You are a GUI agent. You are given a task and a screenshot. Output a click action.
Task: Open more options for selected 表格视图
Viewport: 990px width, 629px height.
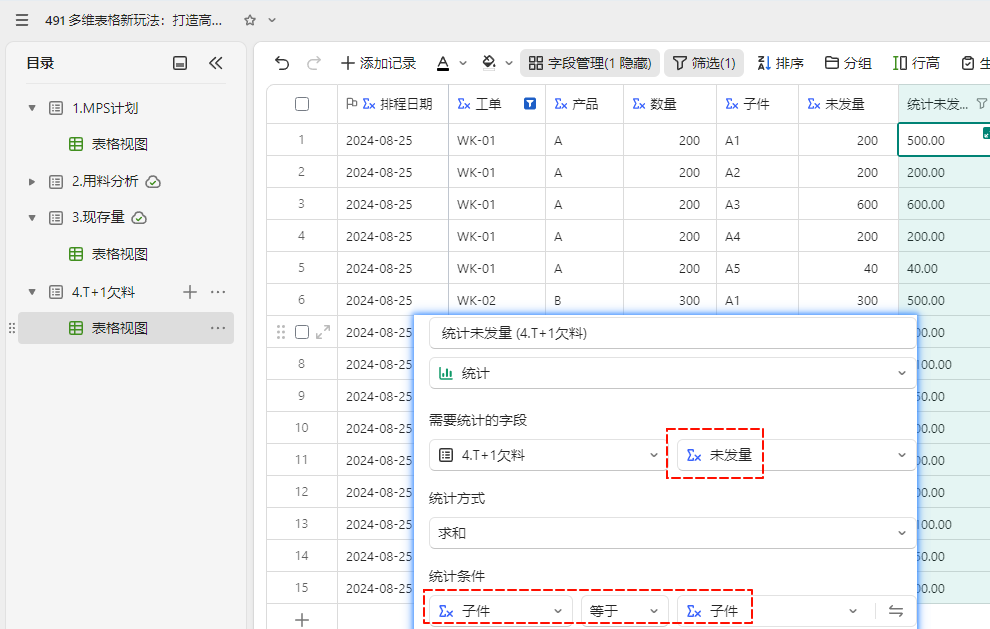coord(218,328)
